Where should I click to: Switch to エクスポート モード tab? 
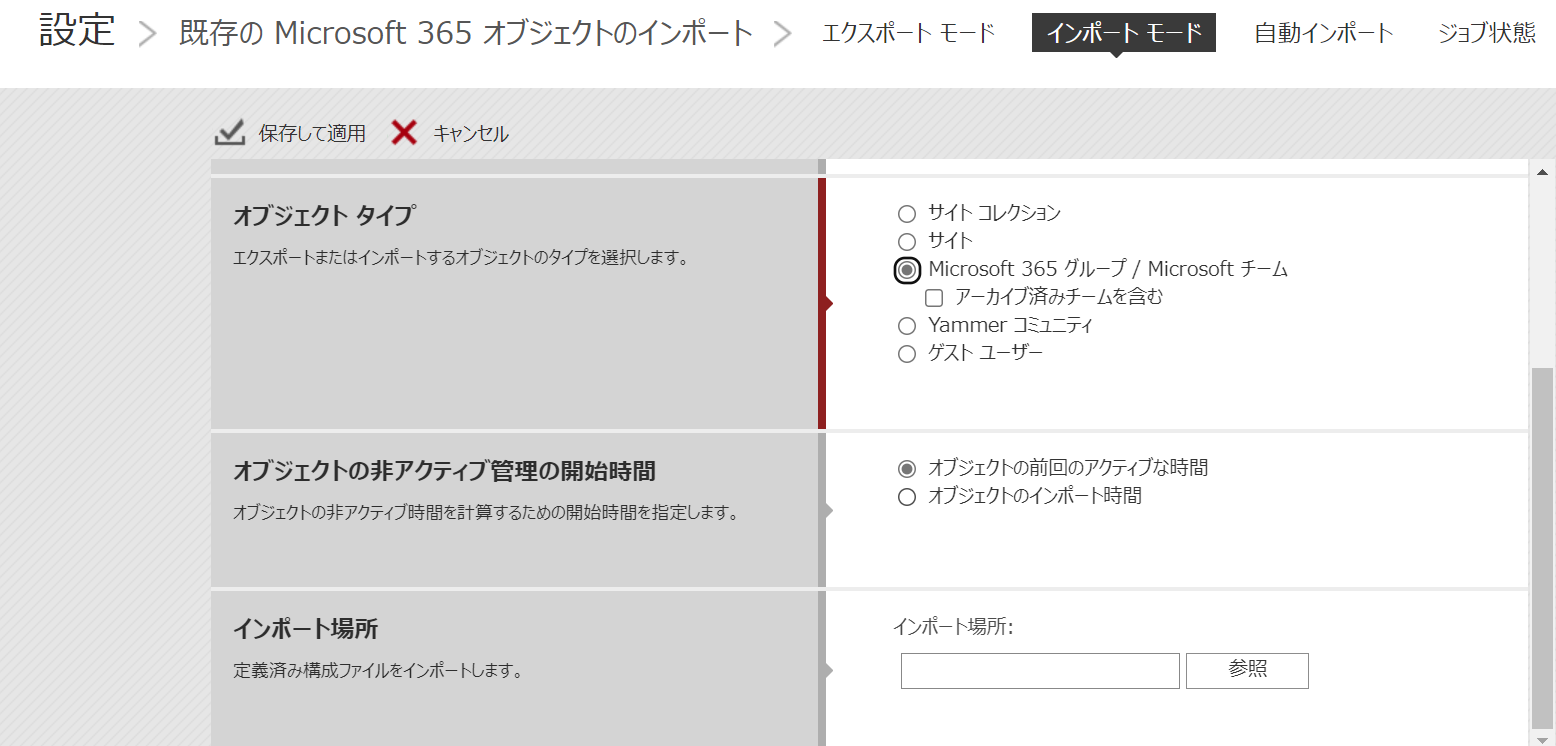point(908,33)
